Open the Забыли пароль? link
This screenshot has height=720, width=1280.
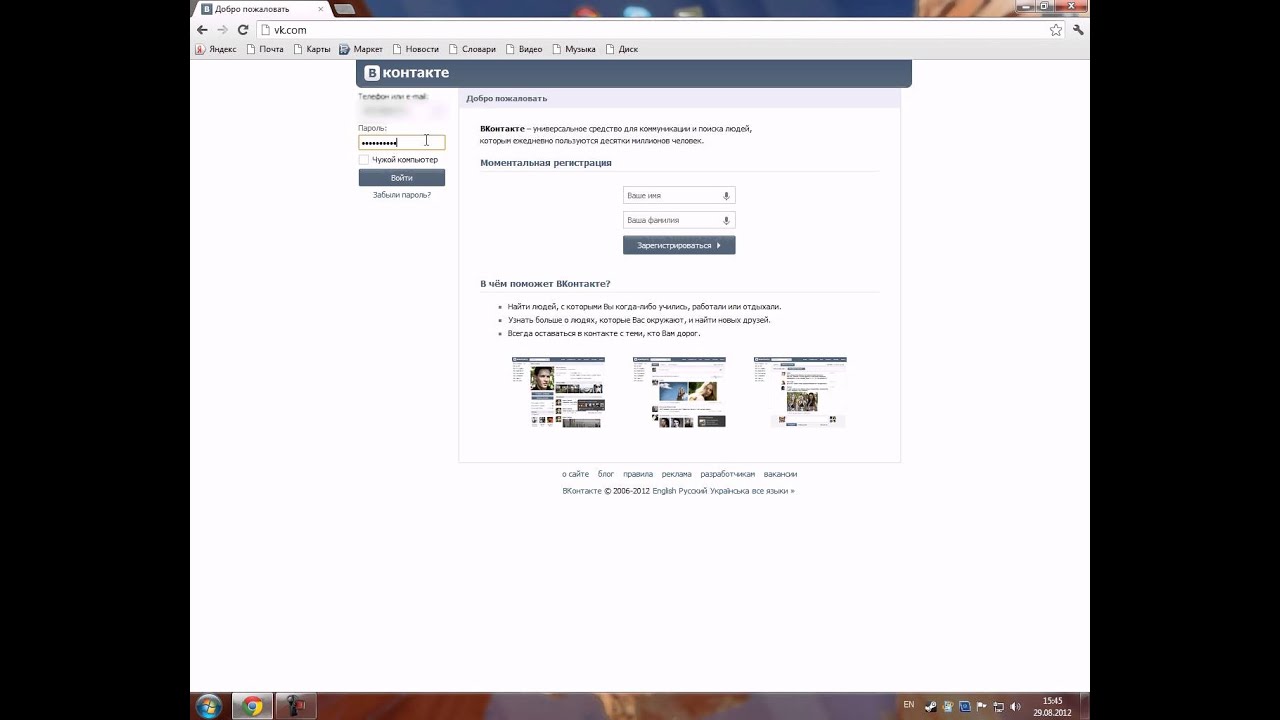coord(401,195)
